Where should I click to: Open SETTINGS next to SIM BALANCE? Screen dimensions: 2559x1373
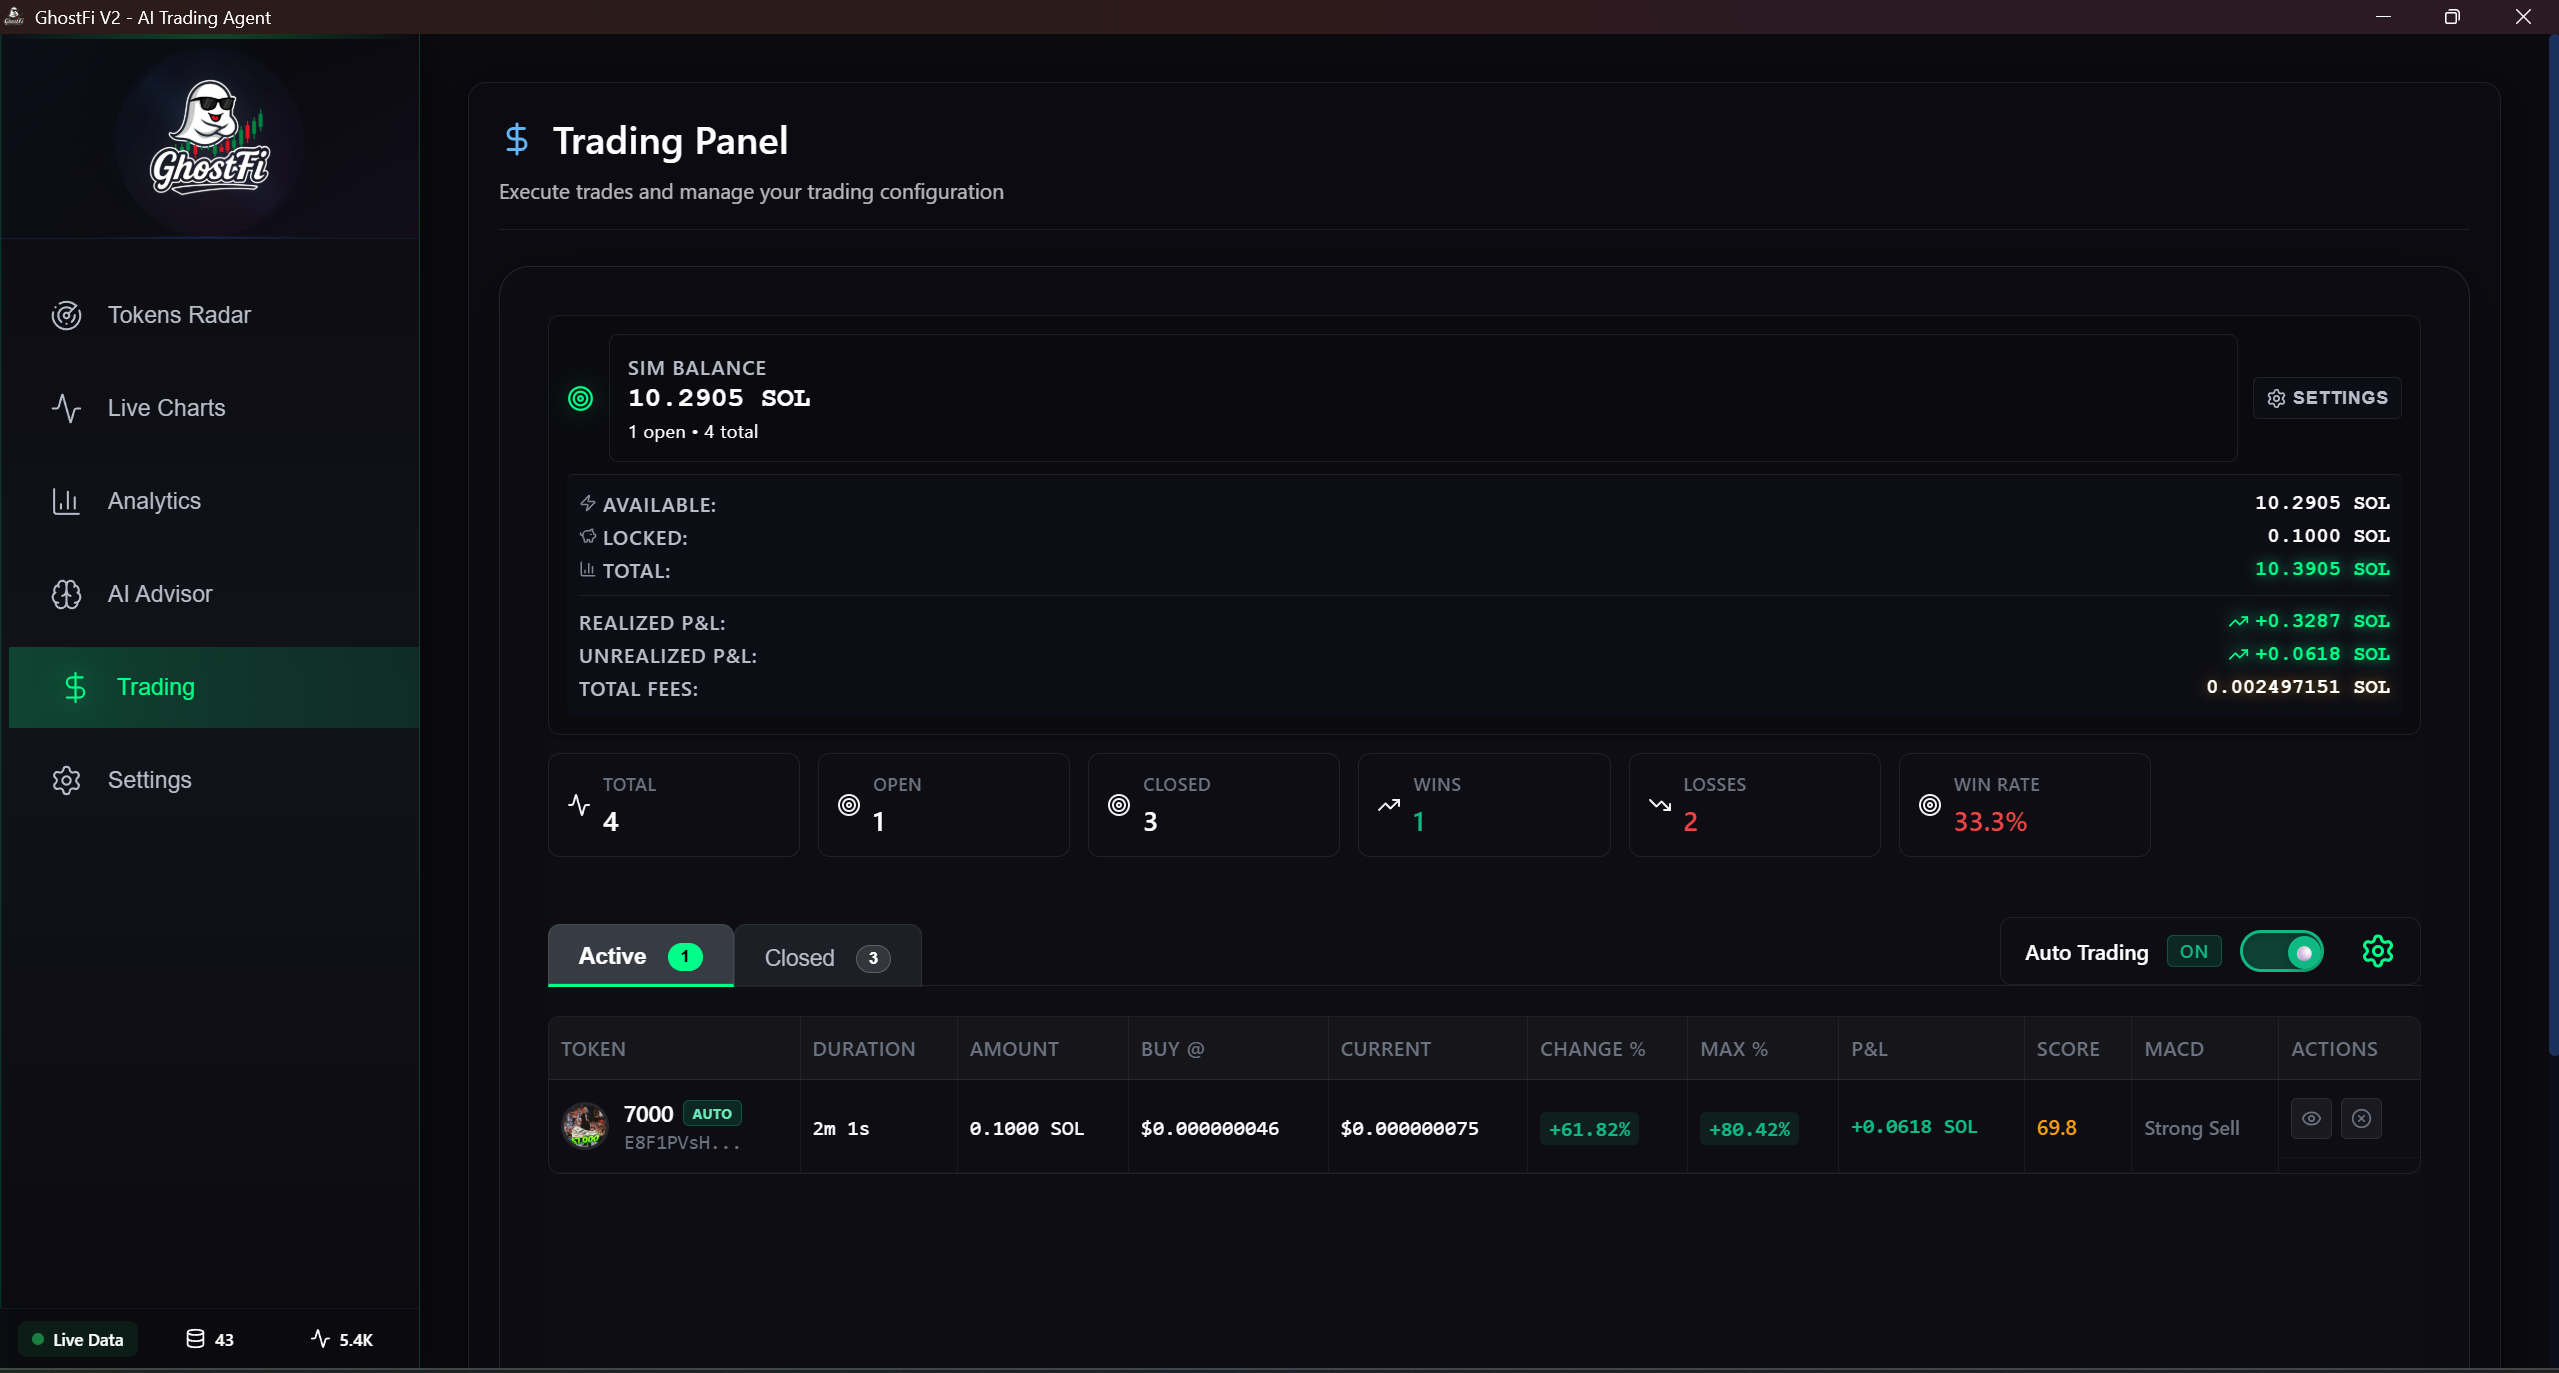tap(2325, 397)
